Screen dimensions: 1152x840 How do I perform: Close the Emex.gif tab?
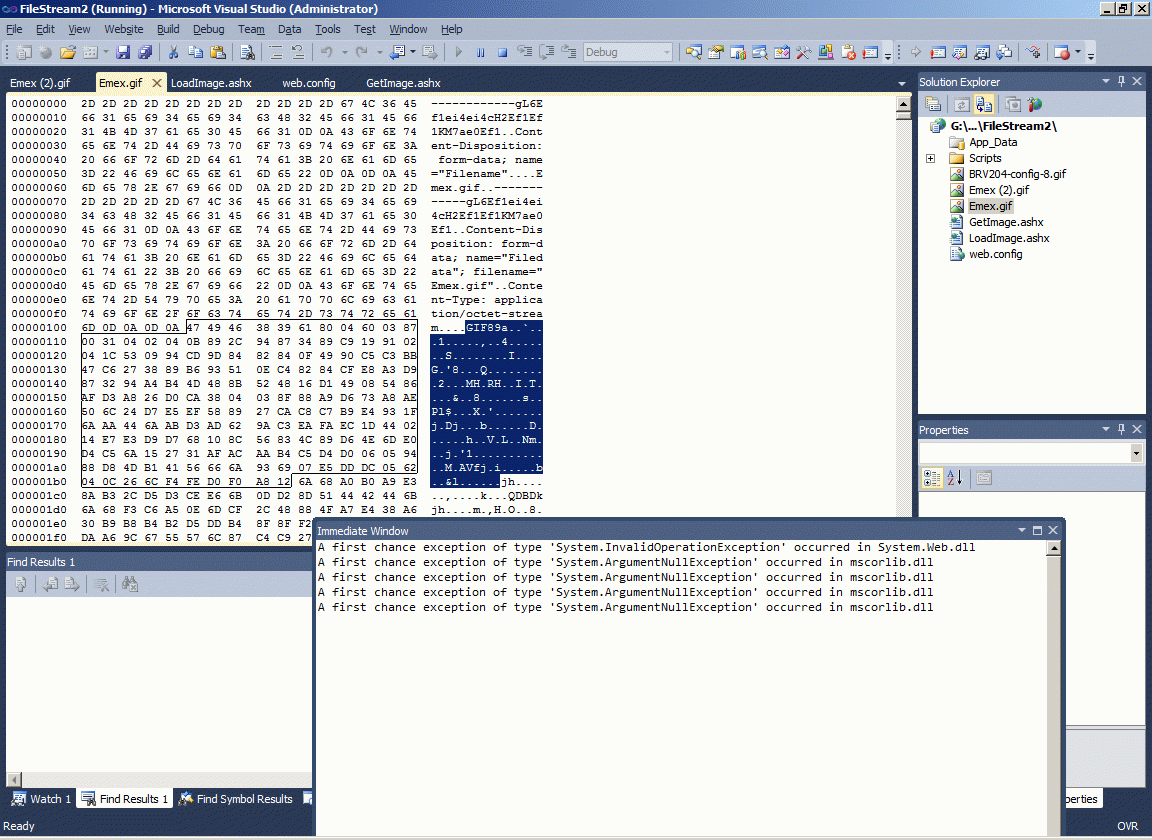coord(156,83)
